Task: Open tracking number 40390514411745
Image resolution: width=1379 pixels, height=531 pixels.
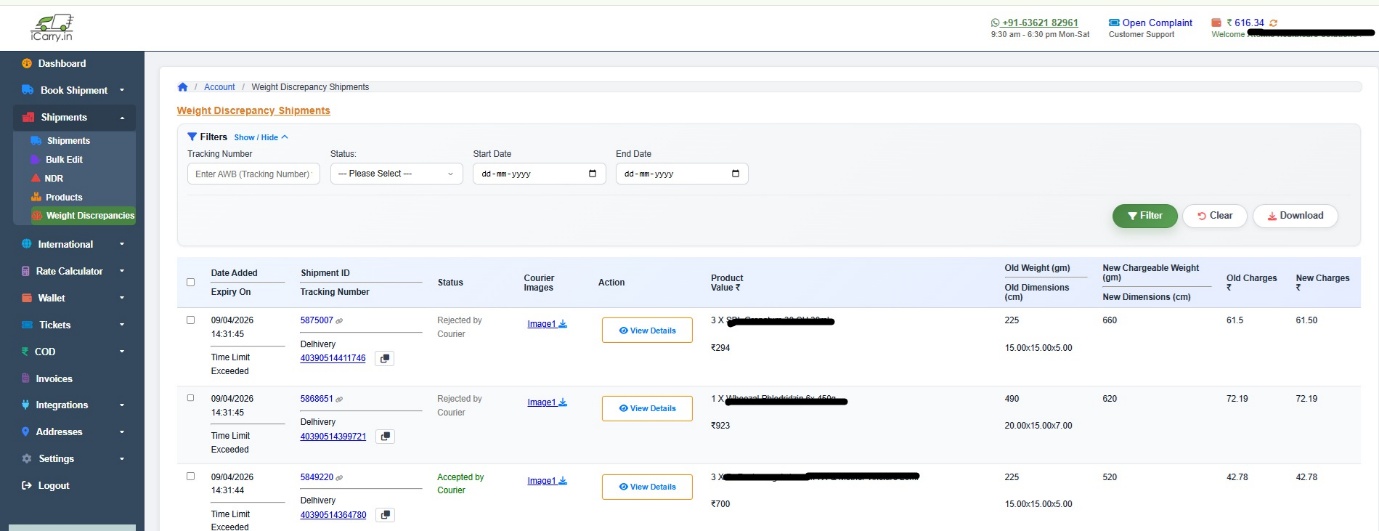Action: pyautogui.click(x=333, y=358)
